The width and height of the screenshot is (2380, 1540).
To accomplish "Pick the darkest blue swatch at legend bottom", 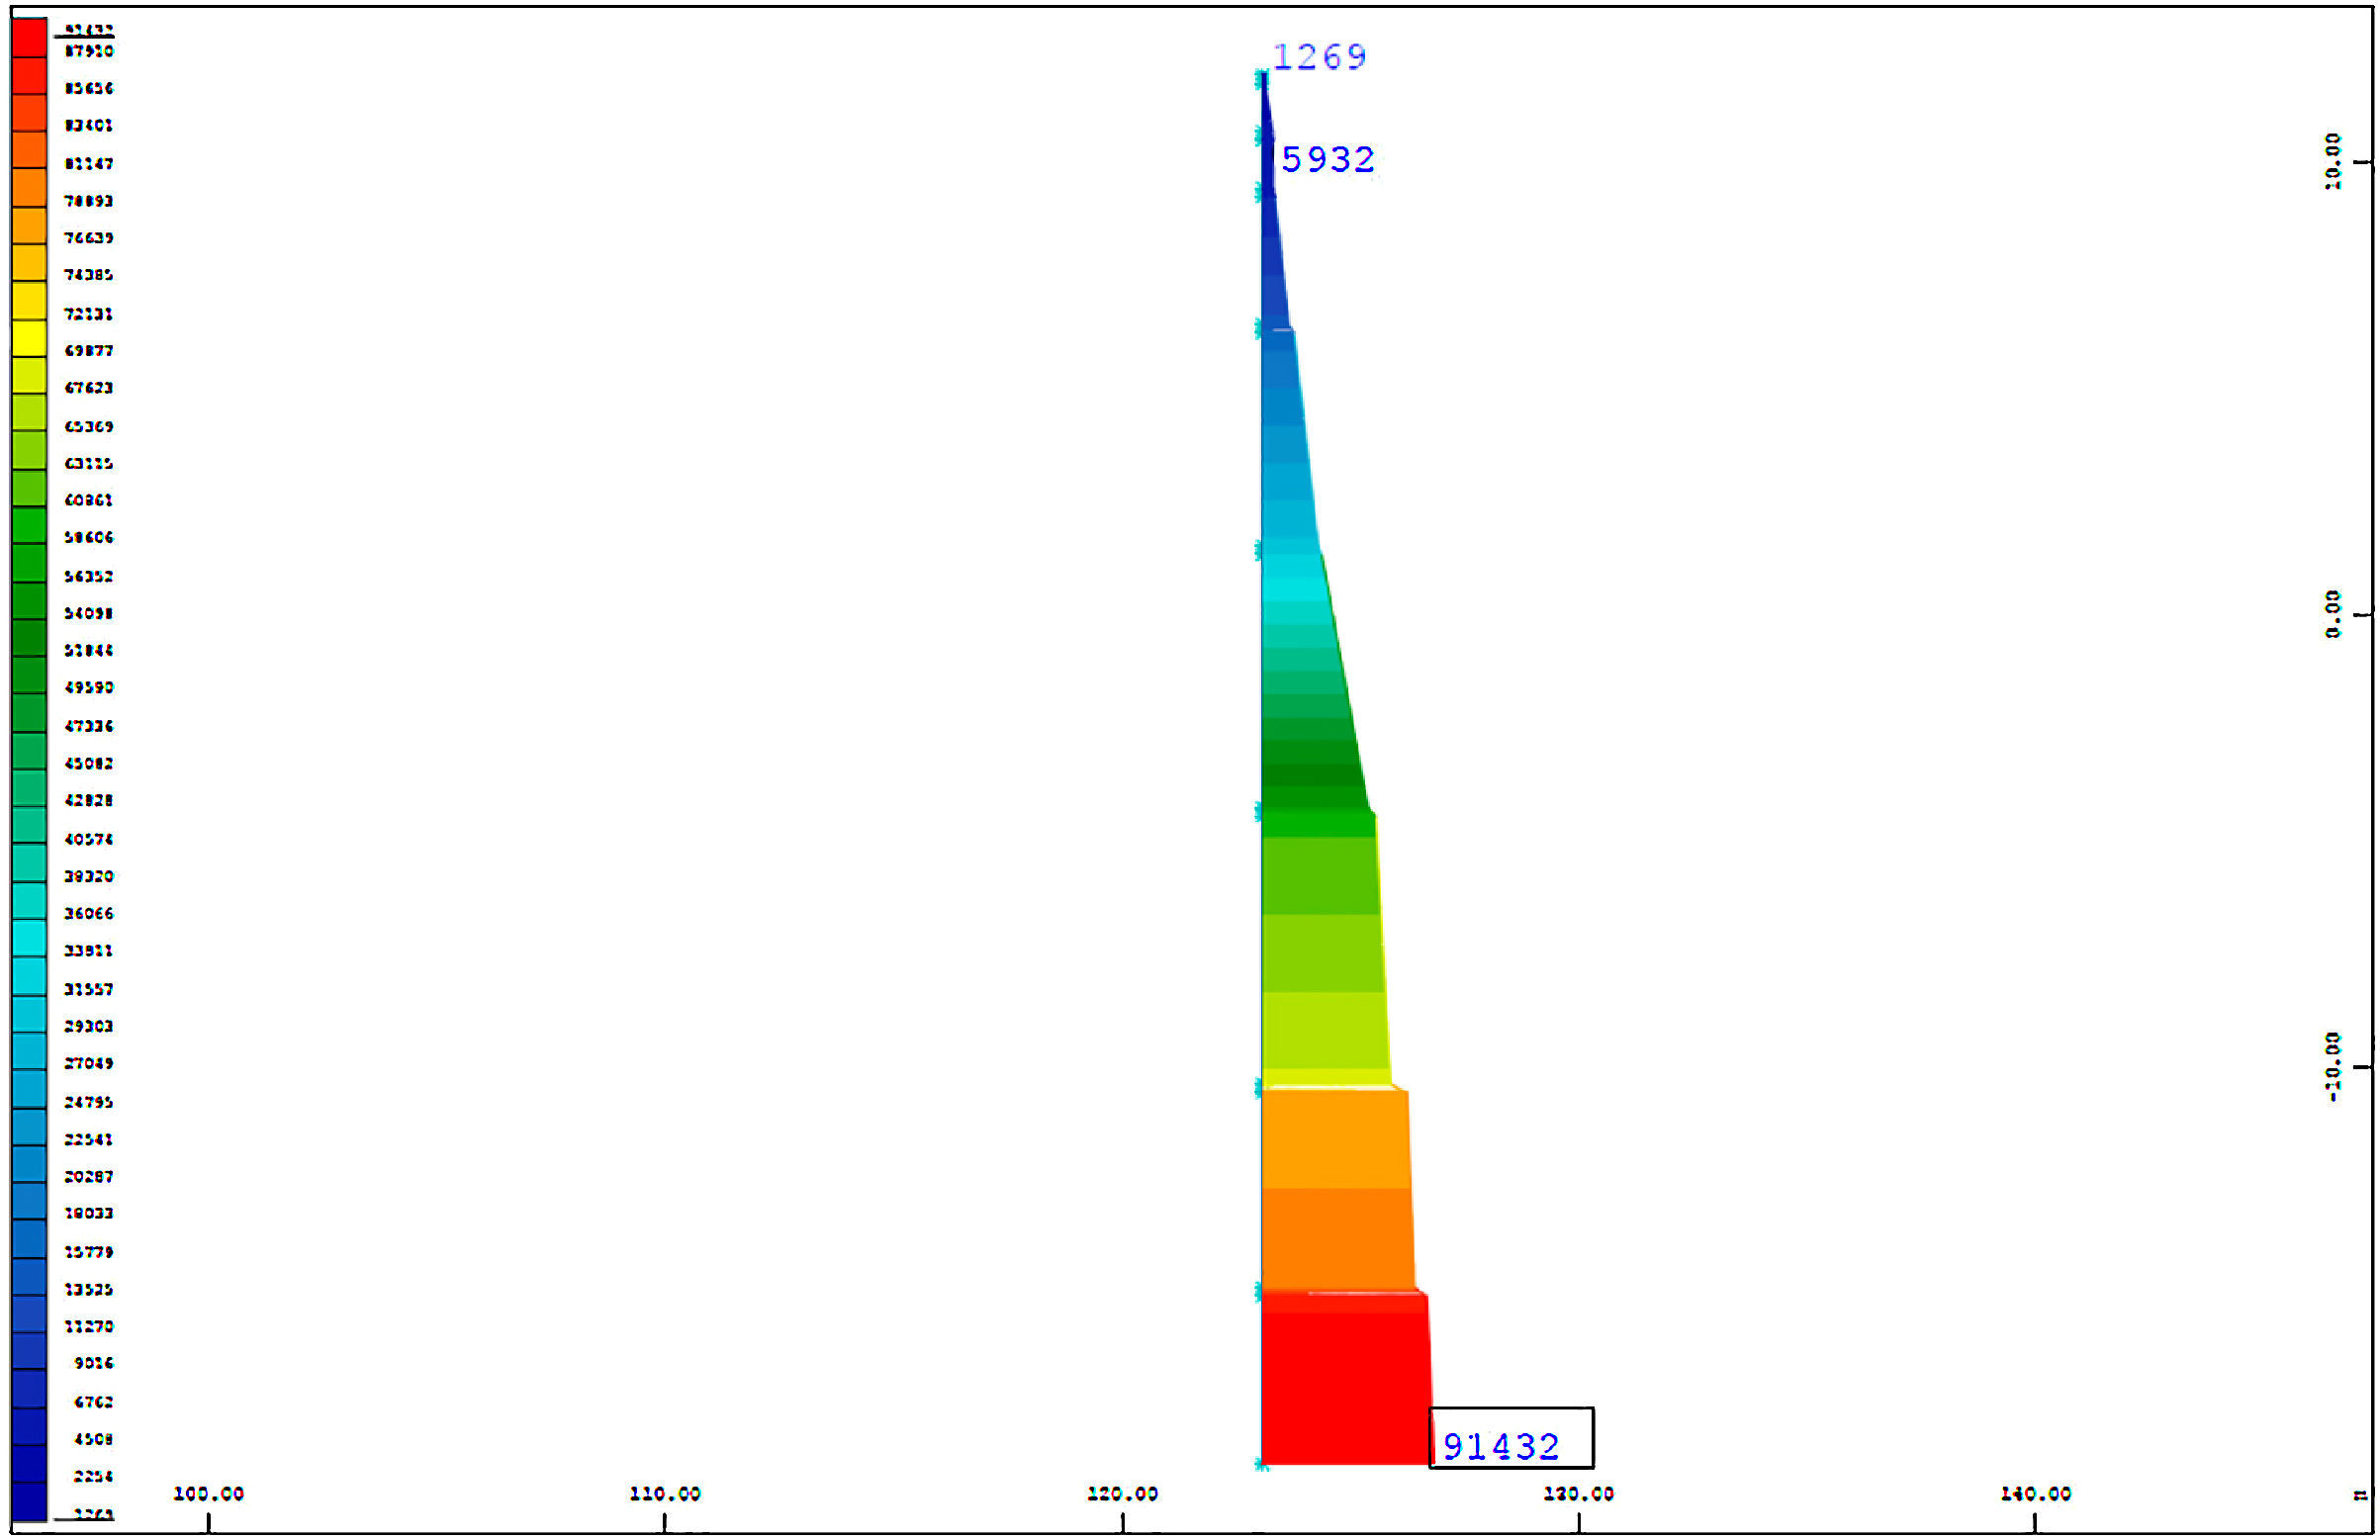I will pyautogui.click(x=29, y=1501).
